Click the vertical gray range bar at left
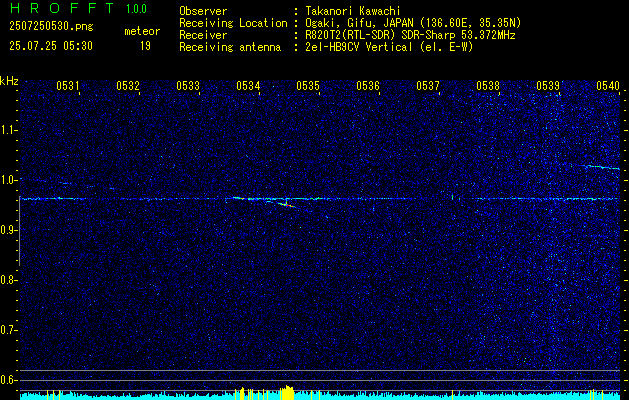Image resolution: width=629 pixels, height=400 pixels. [x=19, y=231]
